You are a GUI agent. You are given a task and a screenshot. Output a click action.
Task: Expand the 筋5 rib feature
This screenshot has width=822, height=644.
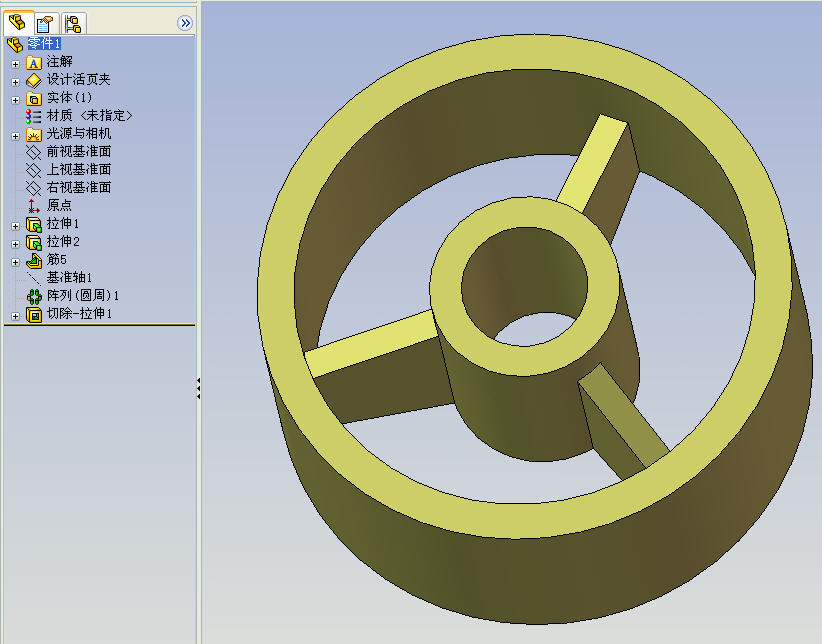(15, 262)
